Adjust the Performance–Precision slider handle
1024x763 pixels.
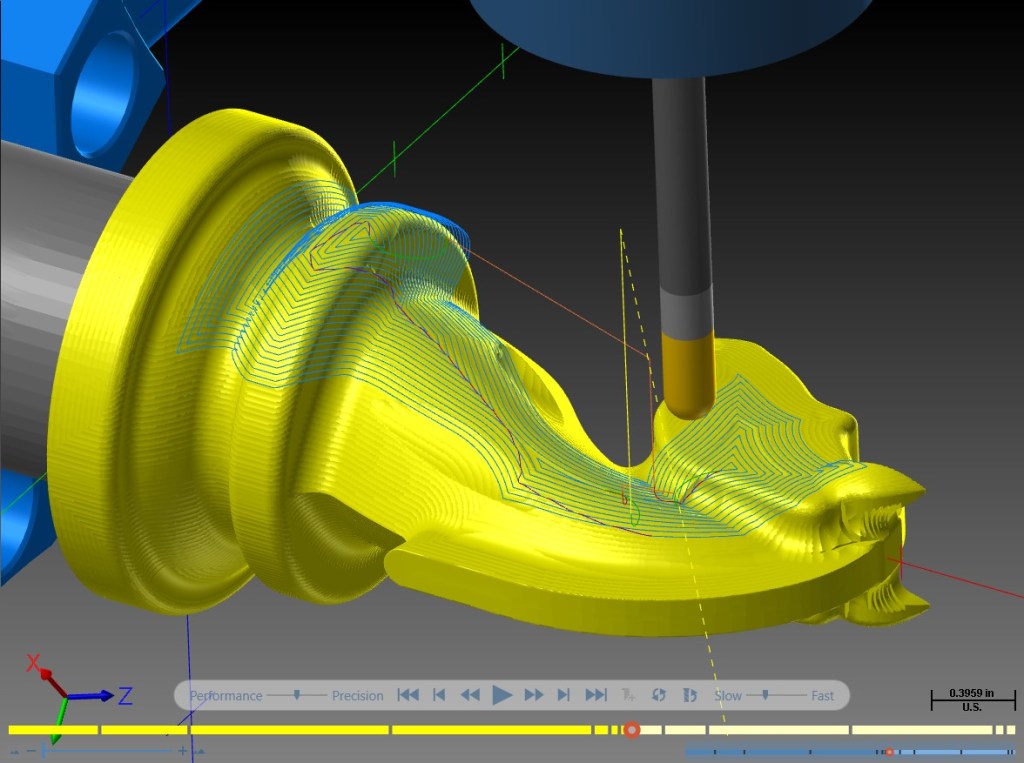pyautogui.click(x=296, y=695)
